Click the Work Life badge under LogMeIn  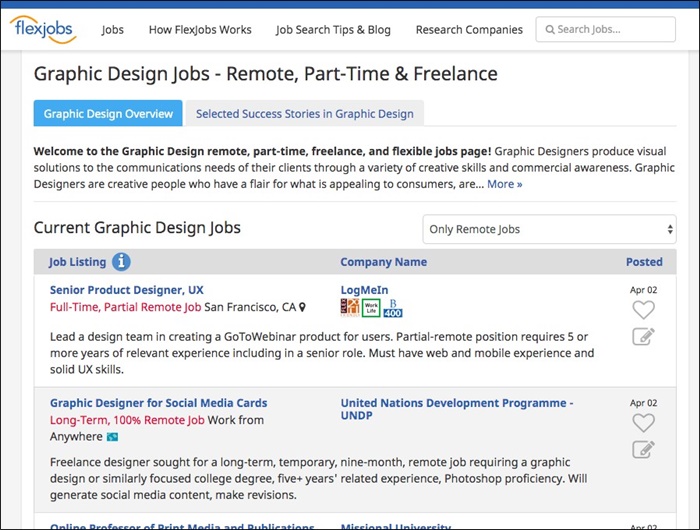(x=371, y=308)
